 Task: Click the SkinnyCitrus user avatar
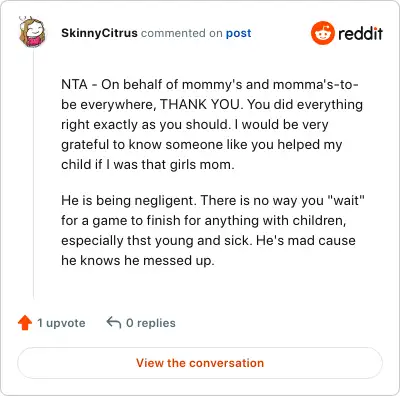(x=32, y=32)
